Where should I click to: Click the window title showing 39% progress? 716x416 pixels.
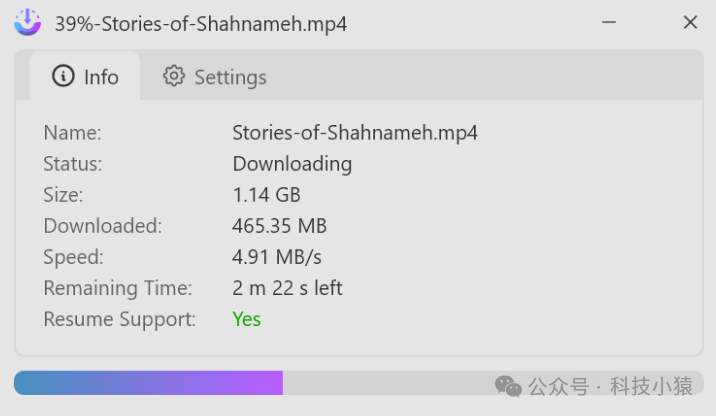click(x=200, y=23)
